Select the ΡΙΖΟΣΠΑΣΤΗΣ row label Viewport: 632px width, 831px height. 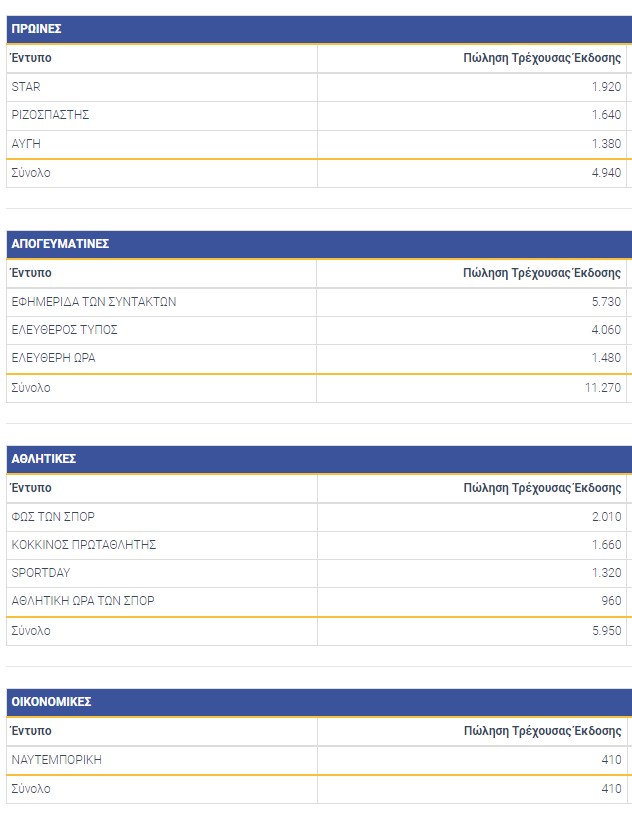[50, 115]
